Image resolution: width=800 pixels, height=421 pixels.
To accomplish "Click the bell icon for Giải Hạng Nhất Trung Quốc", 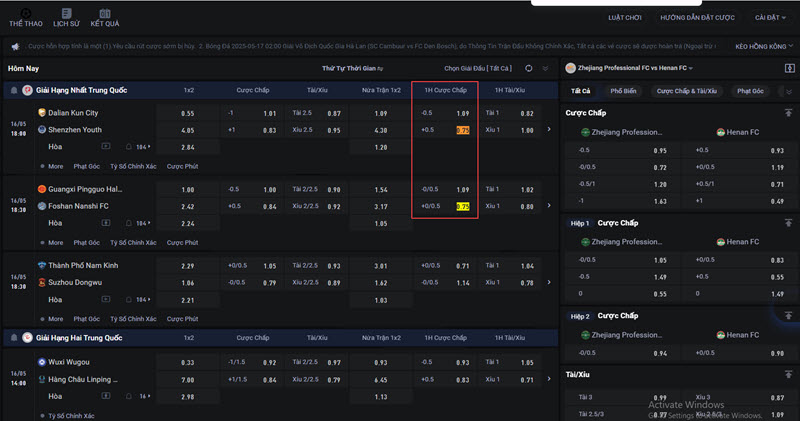I will (13, 90).
